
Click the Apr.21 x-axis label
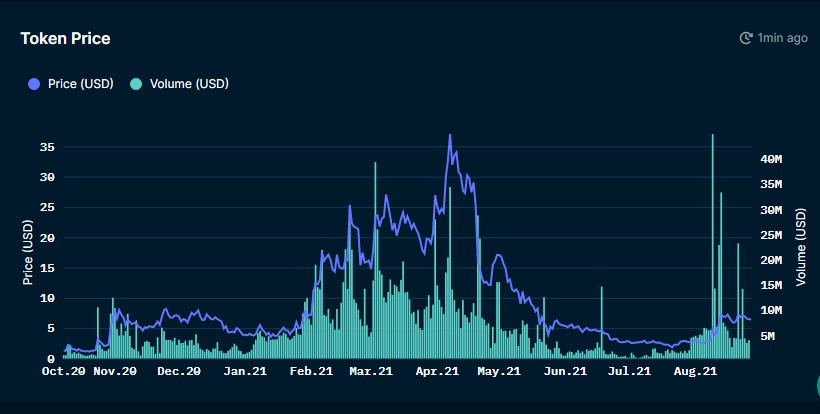pyautogui.click(x=437, y=371)
